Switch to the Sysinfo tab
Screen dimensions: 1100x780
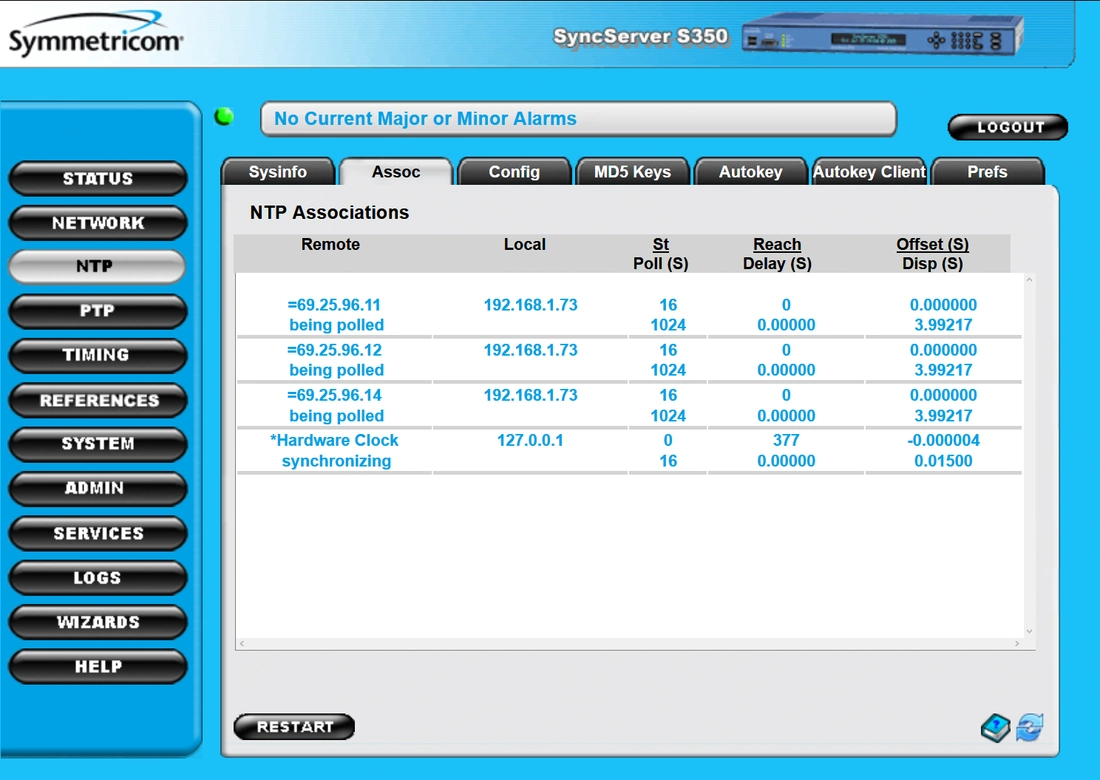[x=278, y=172]
